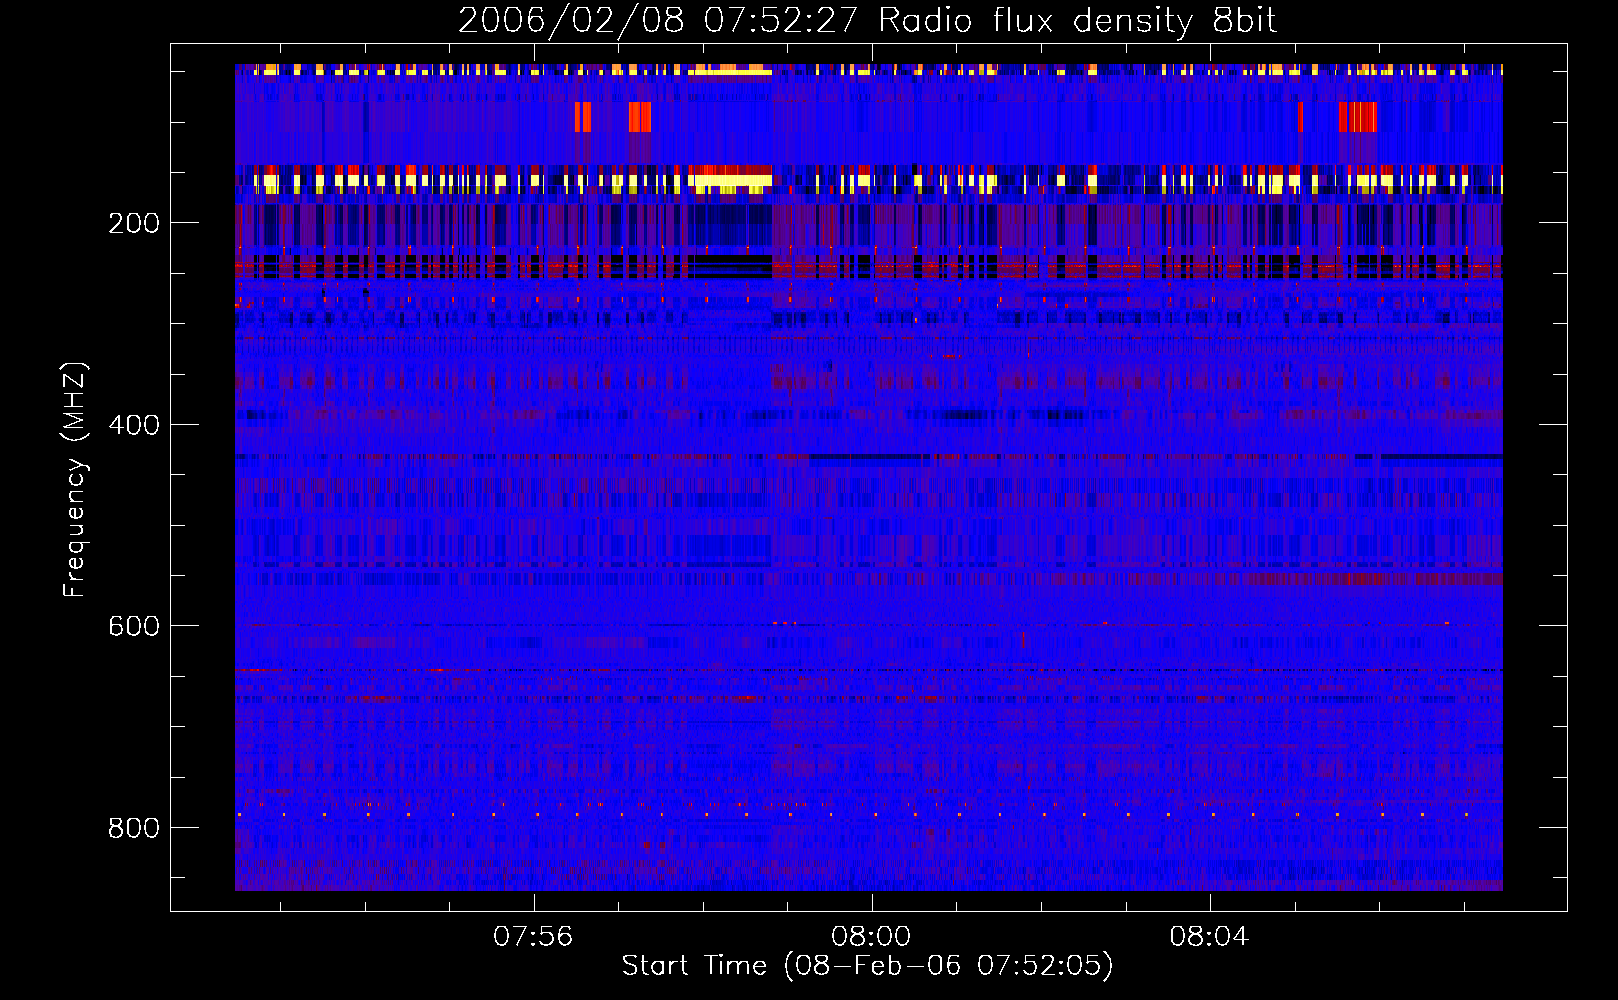Click the '800' frequency tick label
This screenshot has height=1000, width=1618.
(134, 828)
